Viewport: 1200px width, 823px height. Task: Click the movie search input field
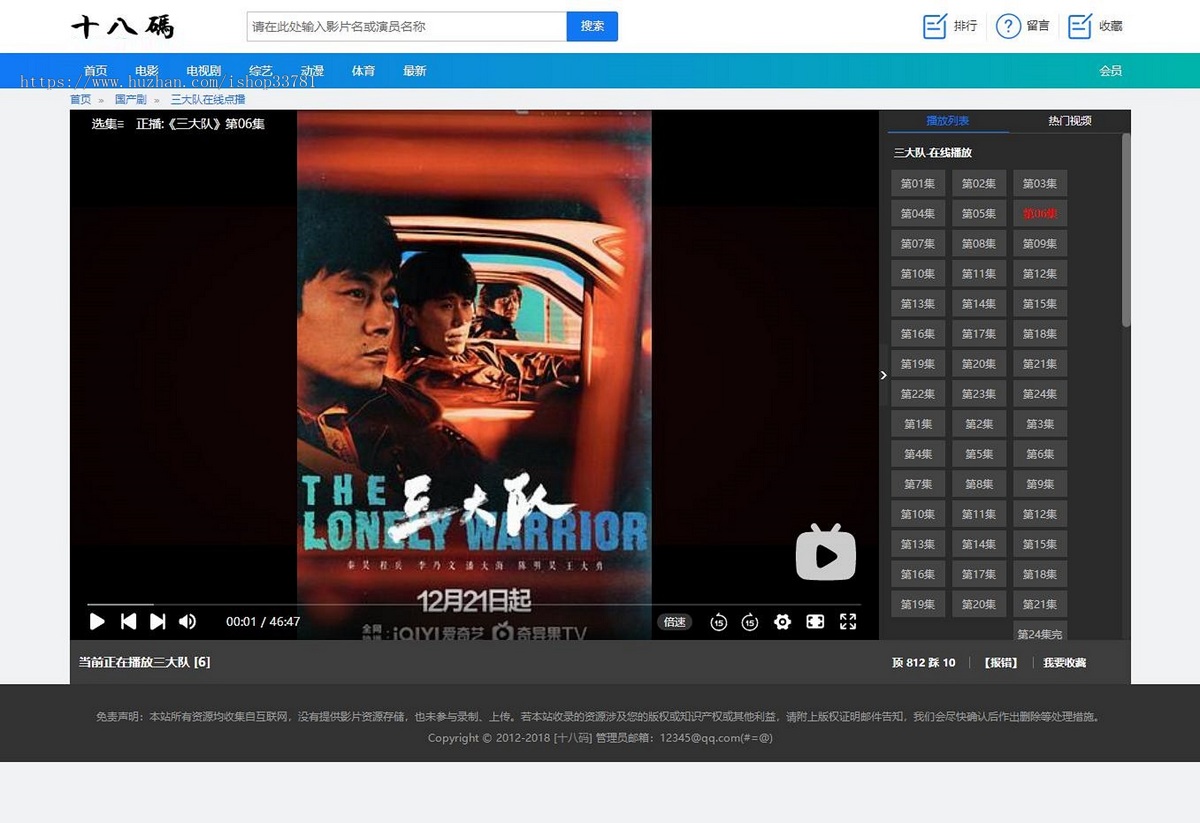pos(407,26)
